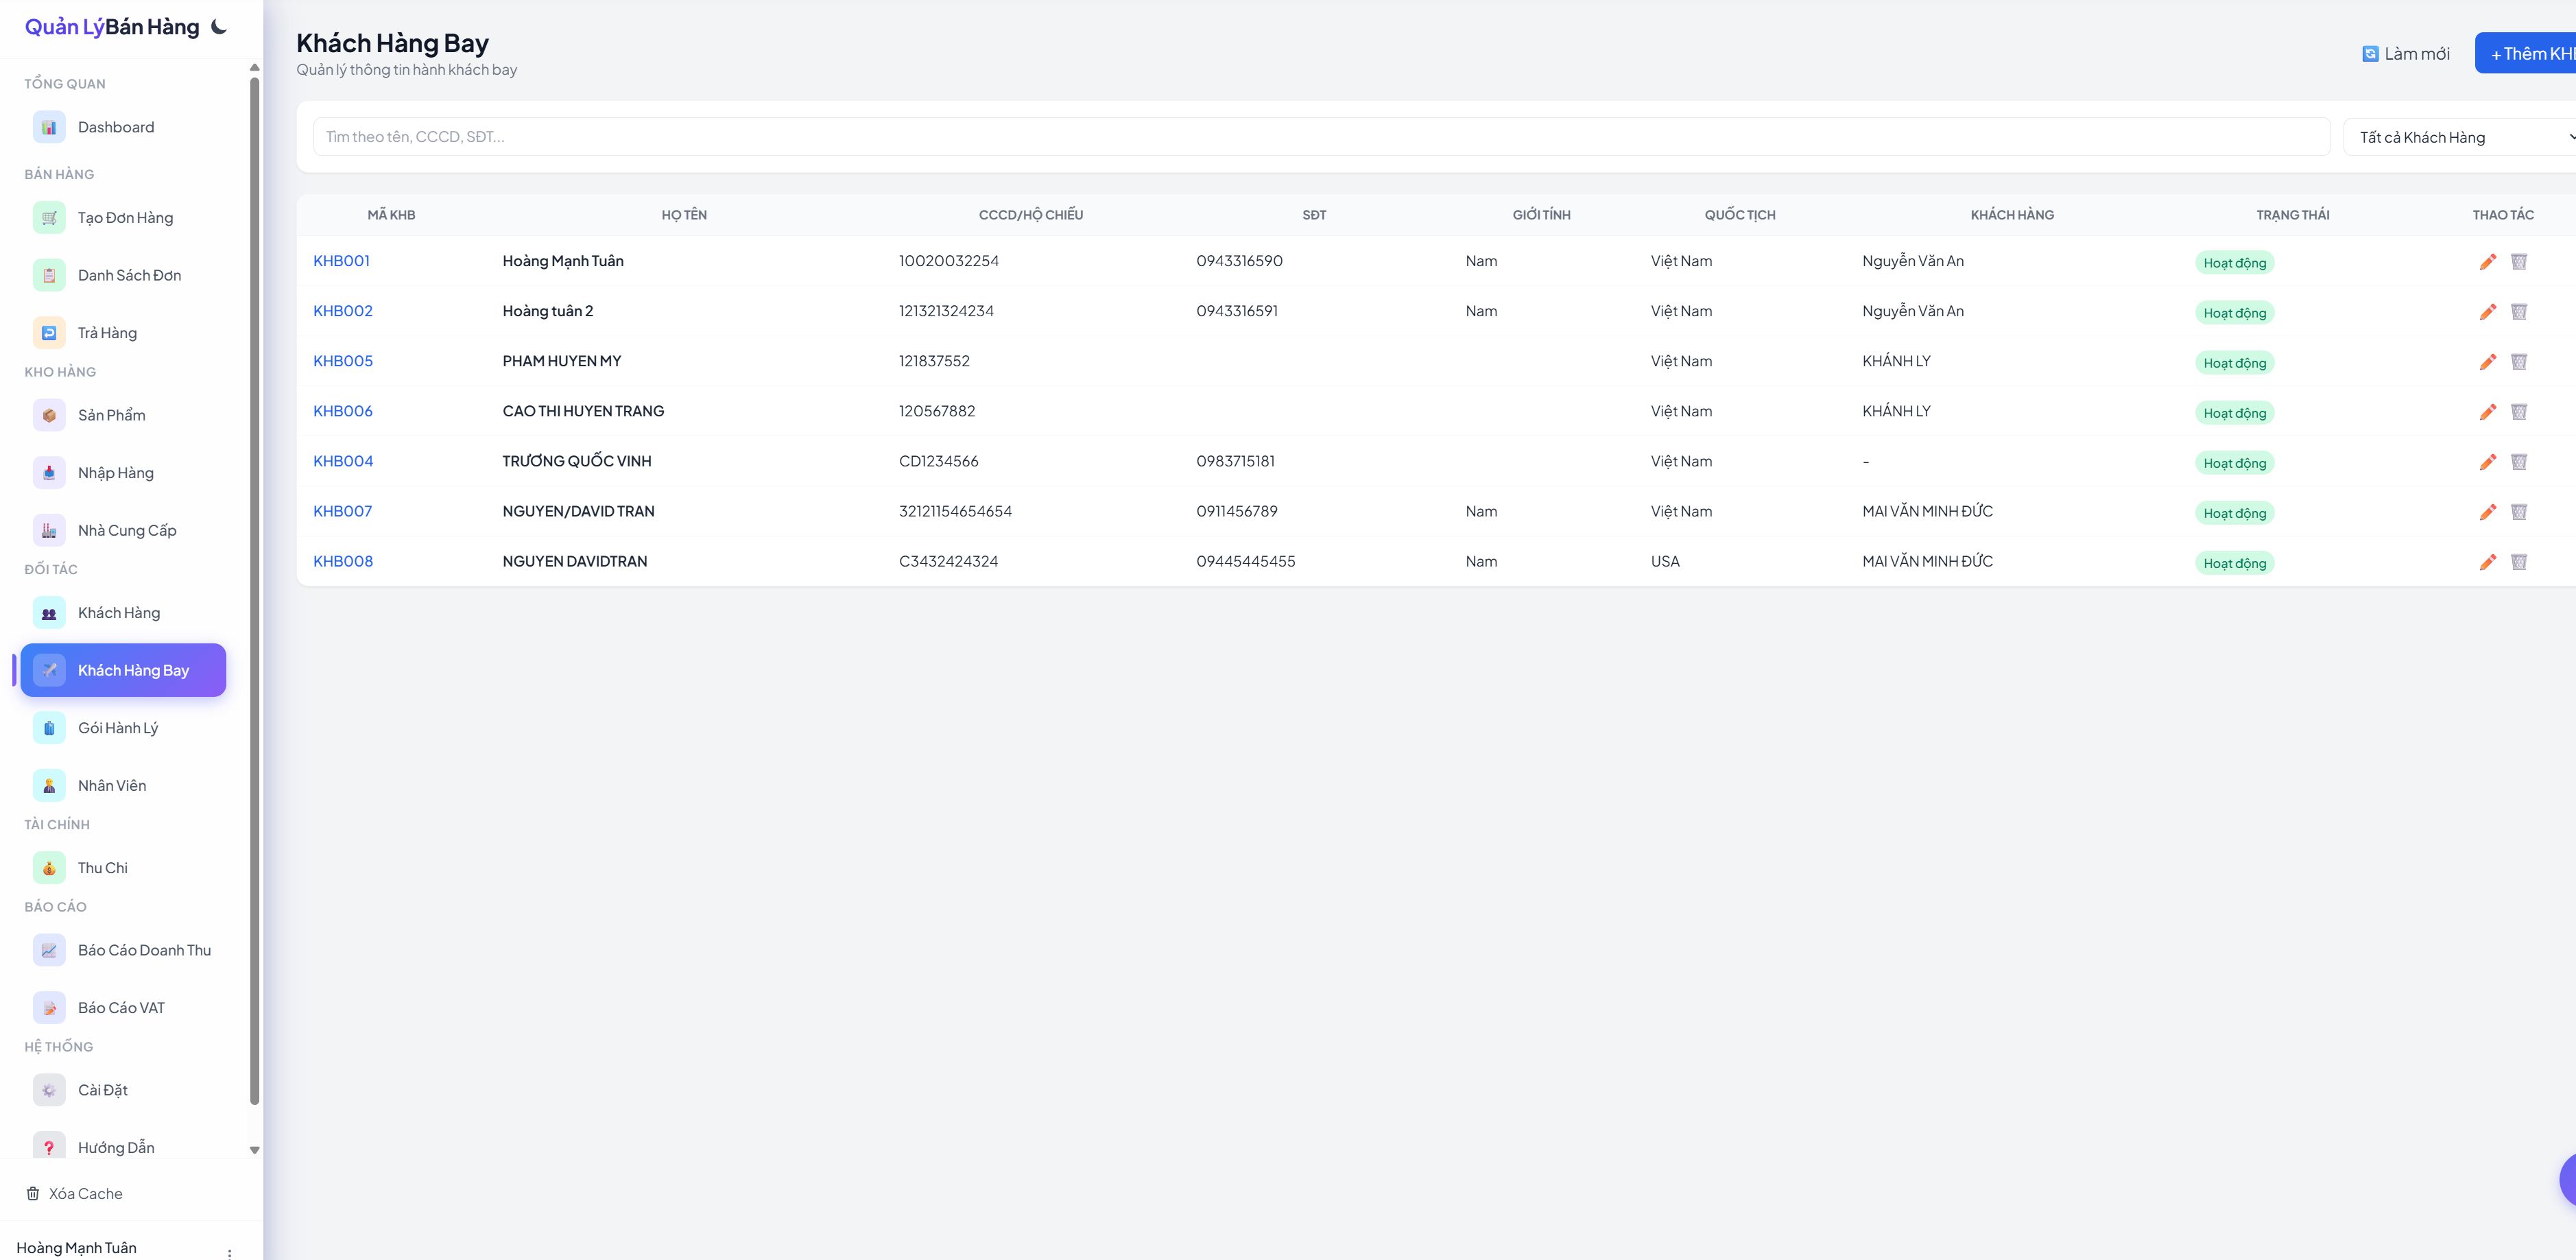Click the Dashboard chart icon
Viewport: 2576px width, 1260px height.
[x=49, y=127]
